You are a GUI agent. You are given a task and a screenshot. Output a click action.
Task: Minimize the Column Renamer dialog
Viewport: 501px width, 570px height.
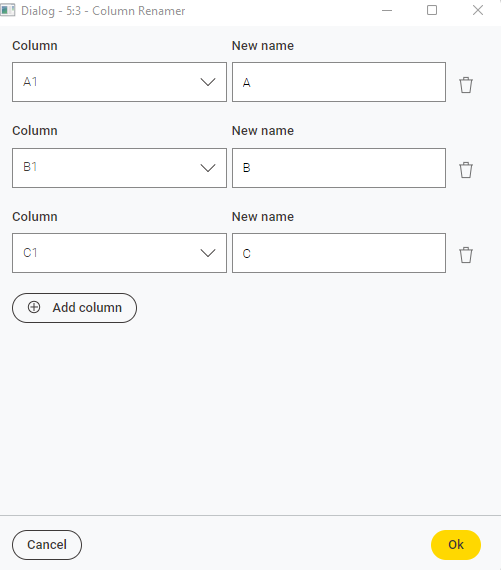[387, 11]
